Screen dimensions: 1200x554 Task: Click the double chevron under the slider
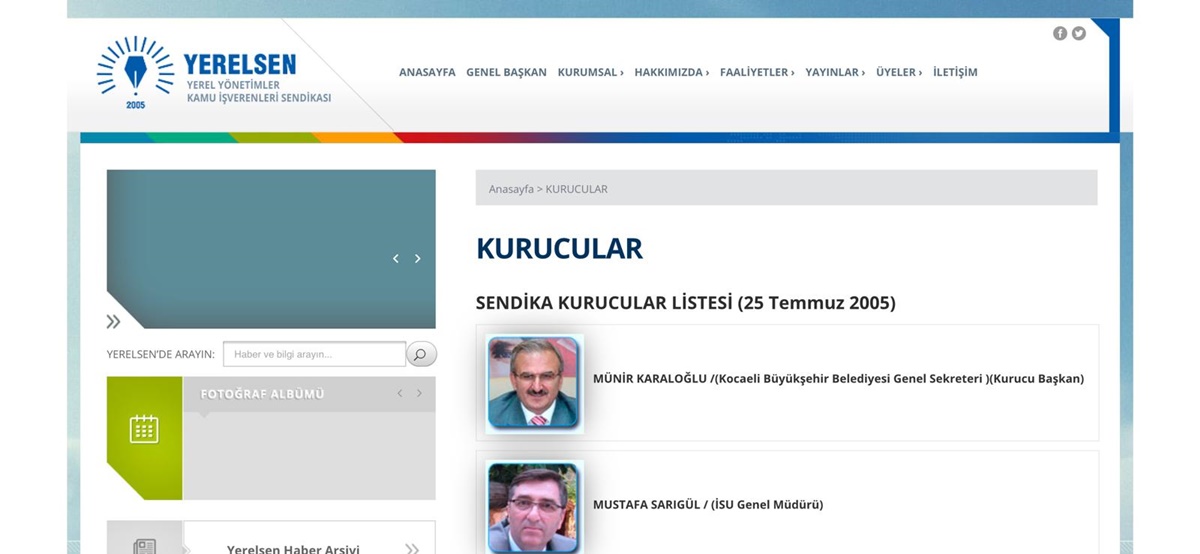(113, 321)
